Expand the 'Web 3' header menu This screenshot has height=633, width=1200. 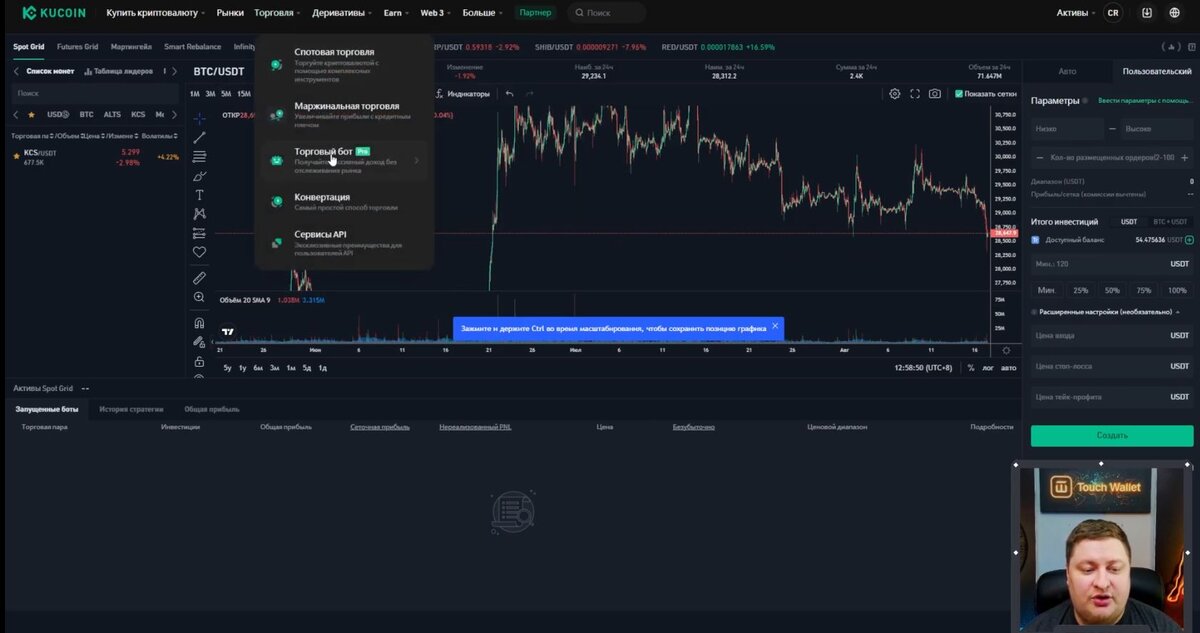point(436,13)
